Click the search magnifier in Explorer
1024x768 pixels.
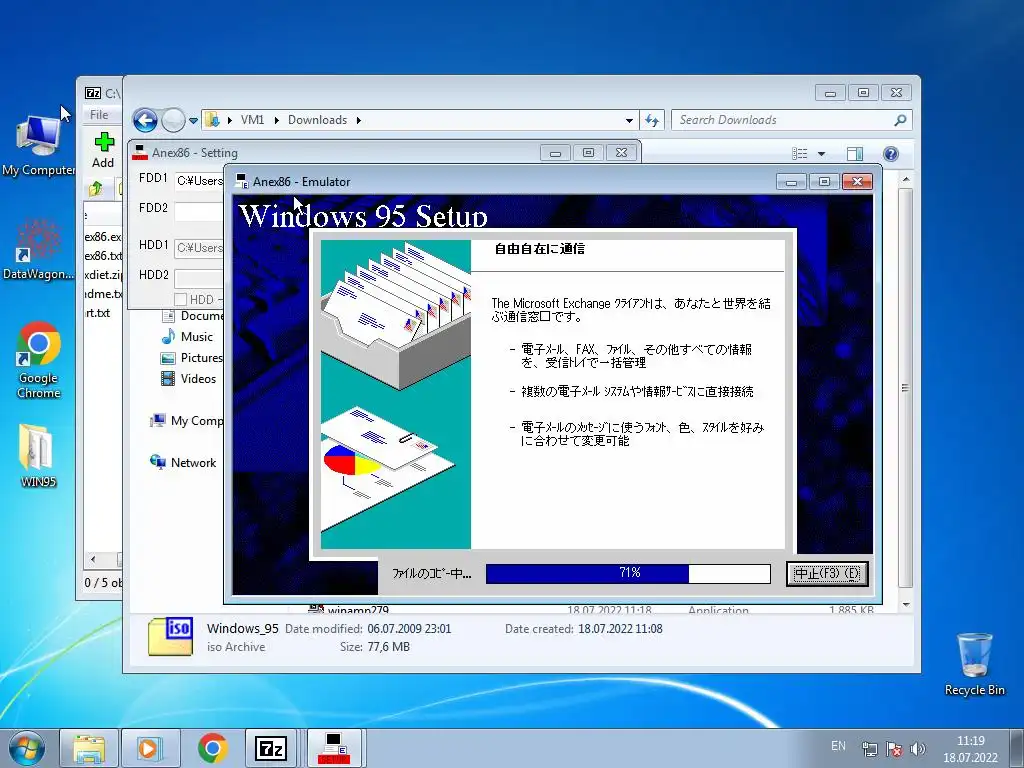click(900, 120)
